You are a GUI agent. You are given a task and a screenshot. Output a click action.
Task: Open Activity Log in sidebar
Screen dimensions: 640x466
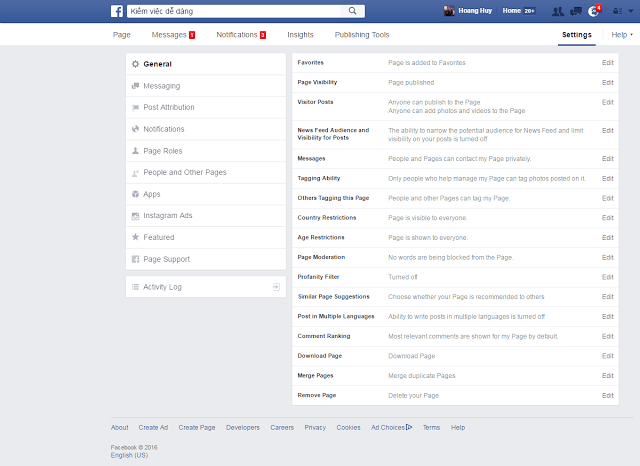tap(206, 287)
